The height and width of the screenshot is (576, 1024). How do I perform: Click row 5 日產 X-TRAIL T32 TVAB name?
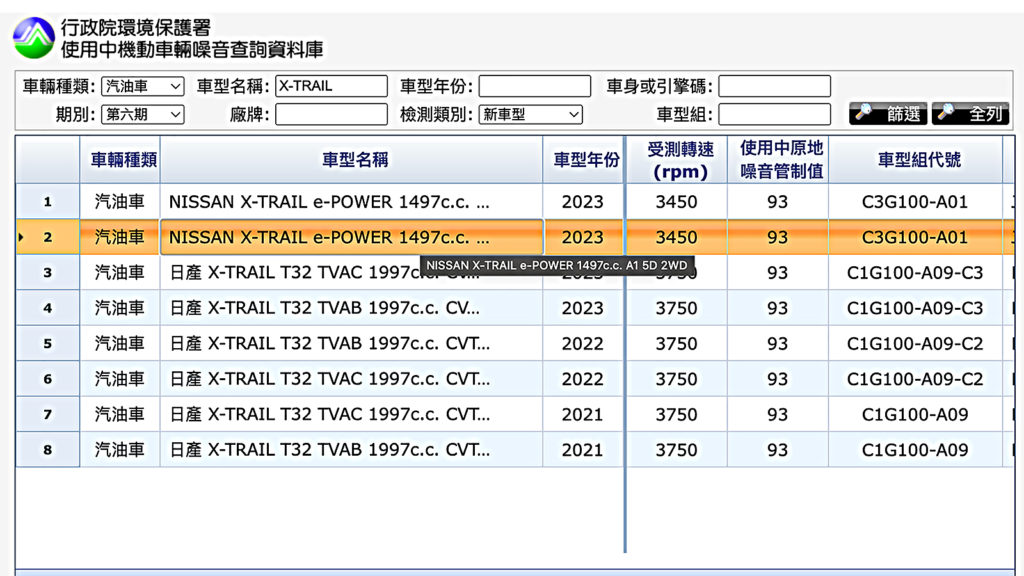[329, 344]
